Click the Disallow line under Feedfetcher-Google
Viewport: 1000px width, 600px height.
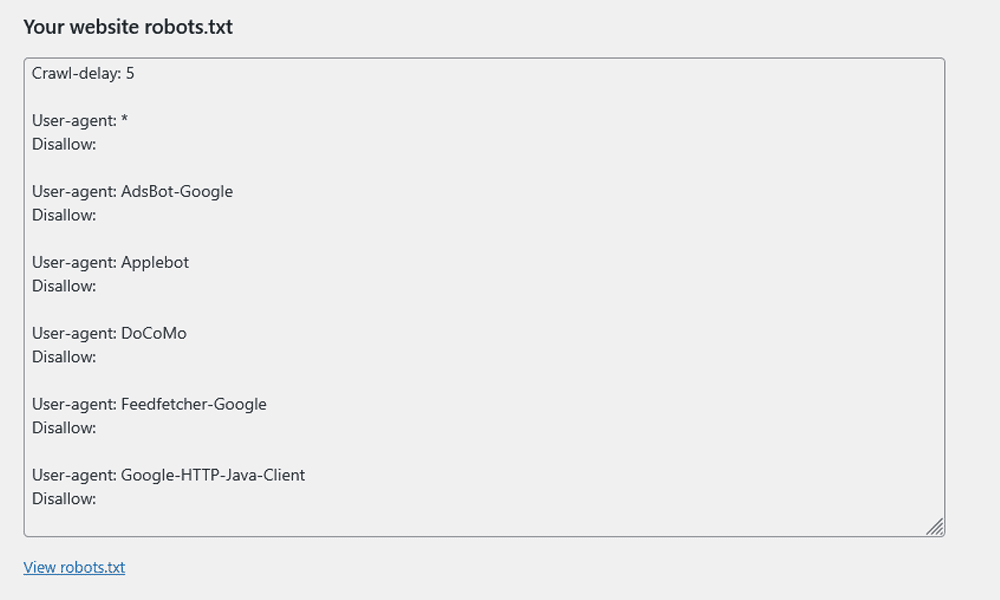64,428
